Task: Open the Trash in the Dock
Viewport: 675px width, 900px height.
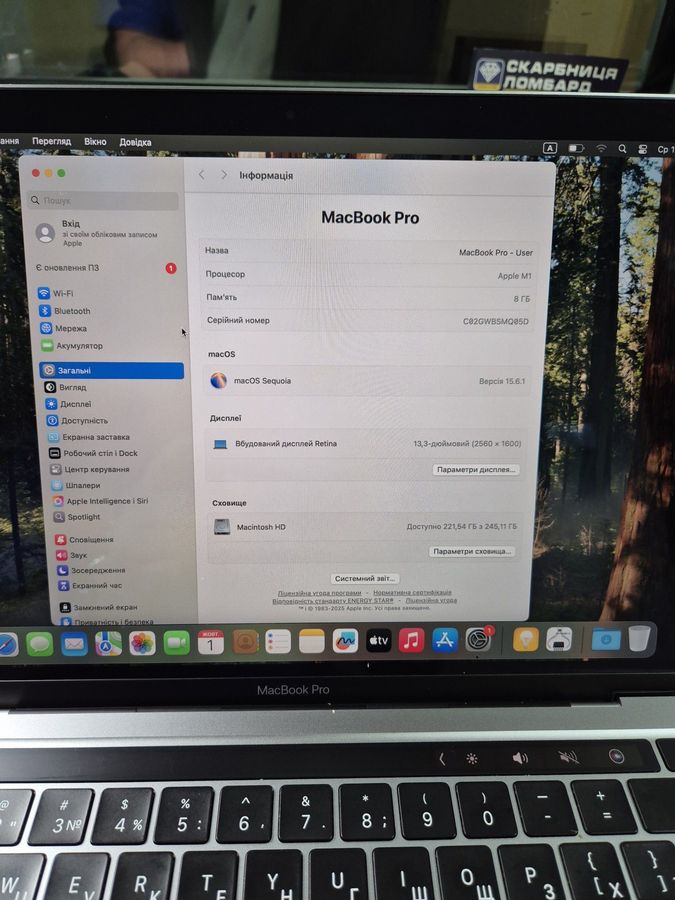Action: click(639, 638)
